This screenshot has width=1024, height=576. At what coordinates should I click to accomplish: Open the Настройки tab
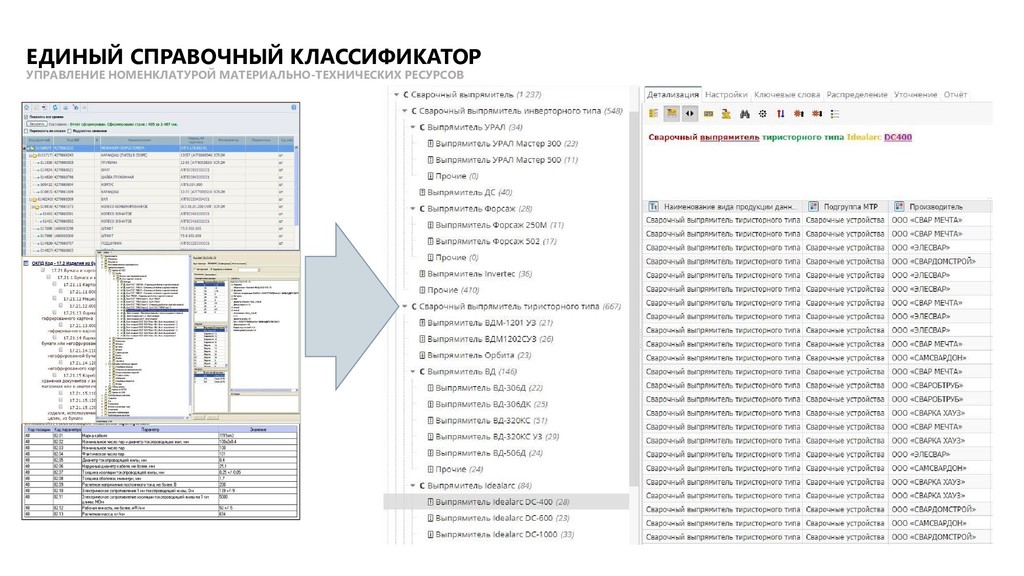[x=726, y=95]
